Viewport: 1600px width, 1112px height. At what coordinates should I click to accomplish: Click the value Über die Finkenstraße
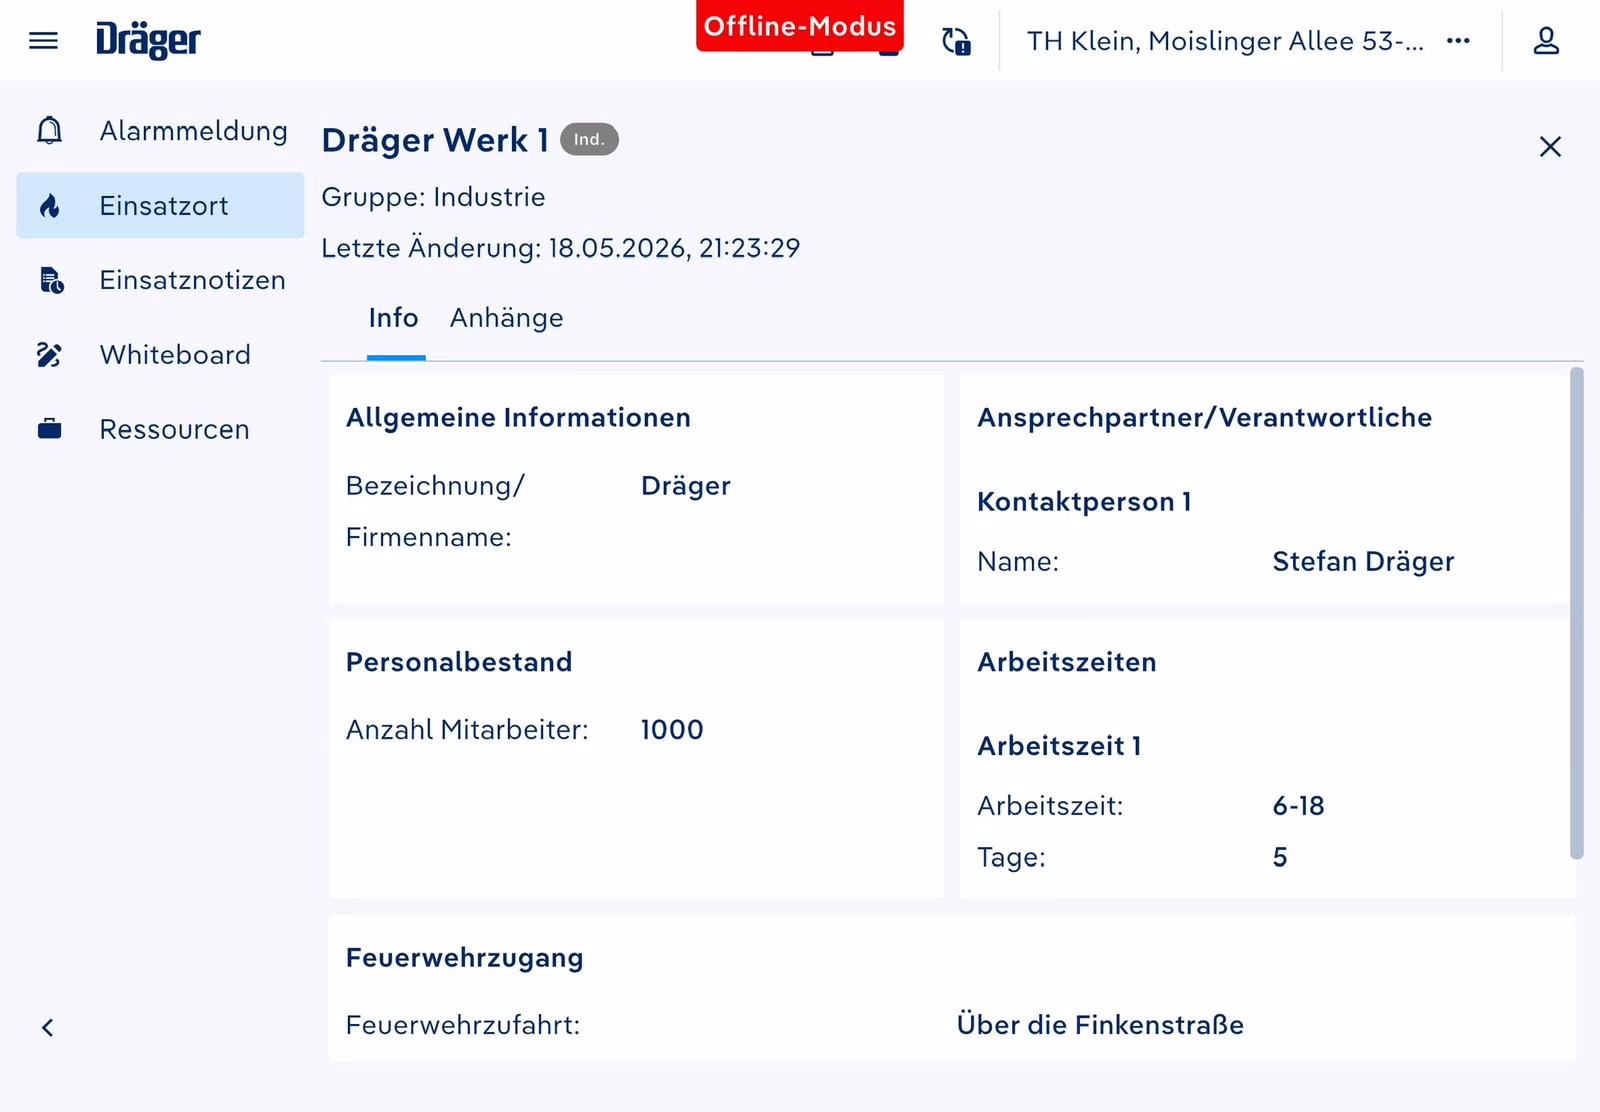pos(1100,1025)
